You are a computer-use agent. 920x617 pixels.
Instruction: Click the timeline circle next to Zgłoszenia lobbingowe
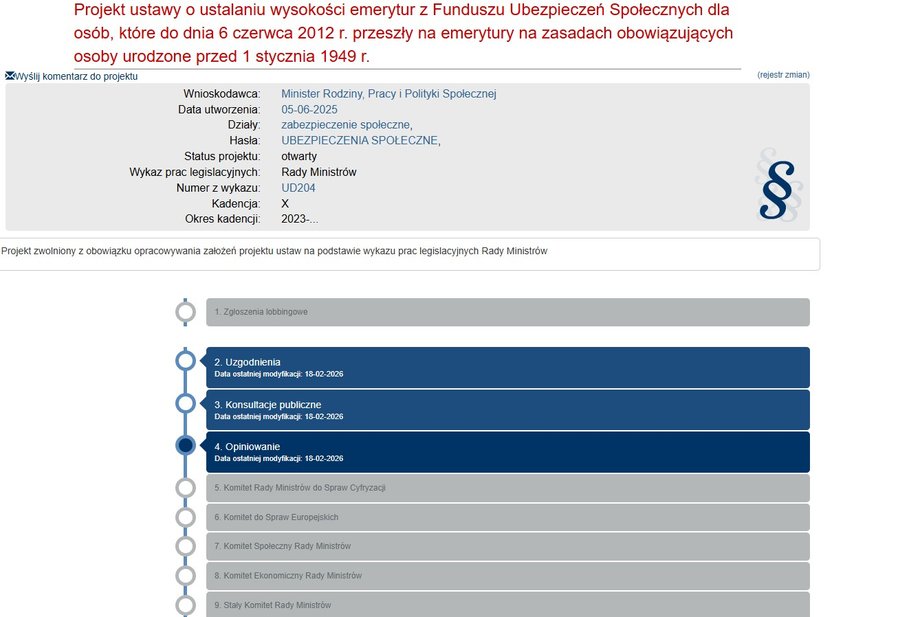[186, 311]
